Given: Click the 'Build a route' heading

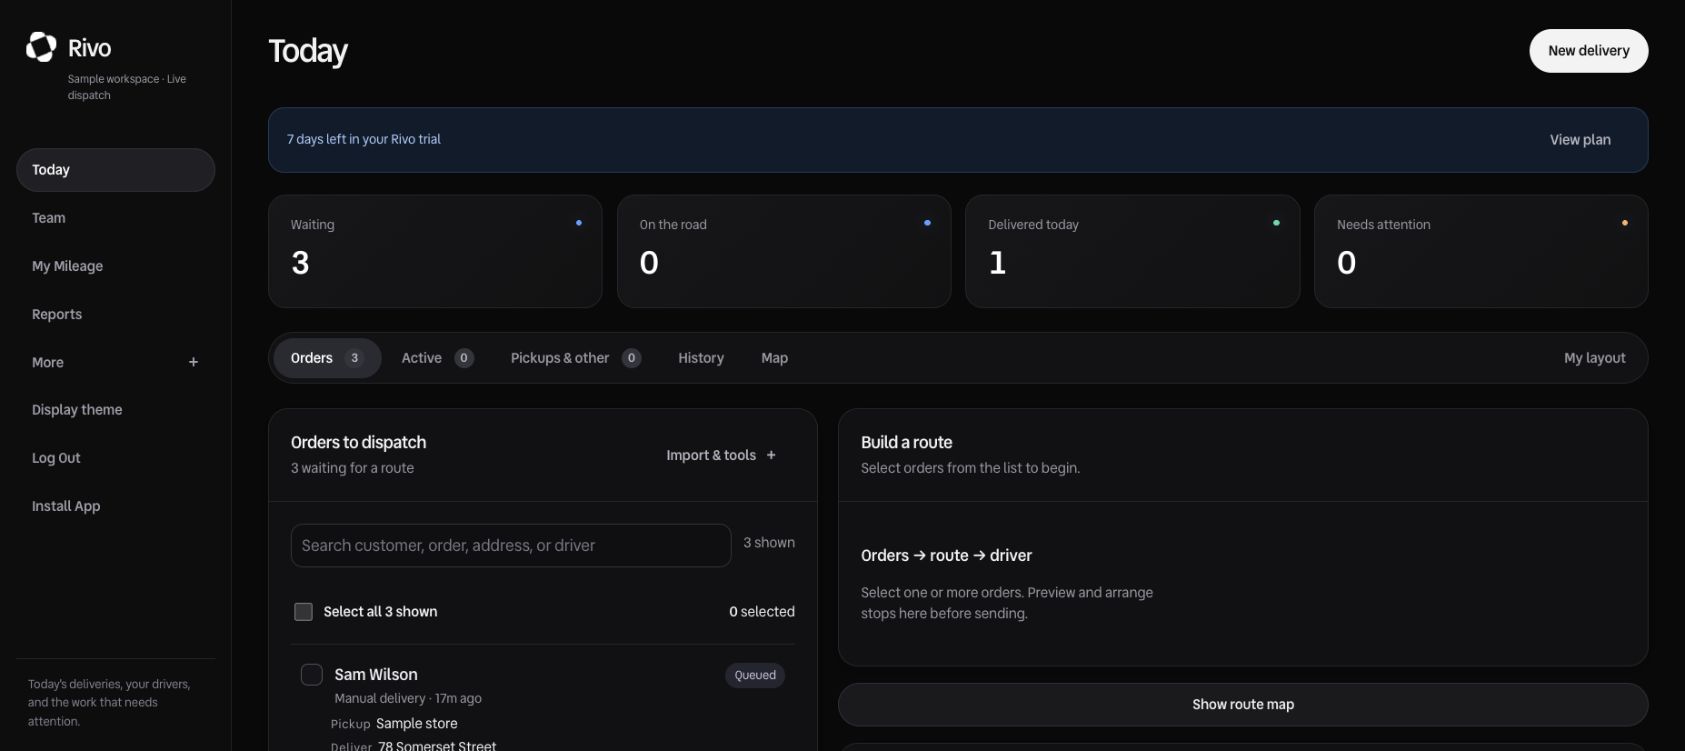Looking at the screenshot, I should point(907,443).
